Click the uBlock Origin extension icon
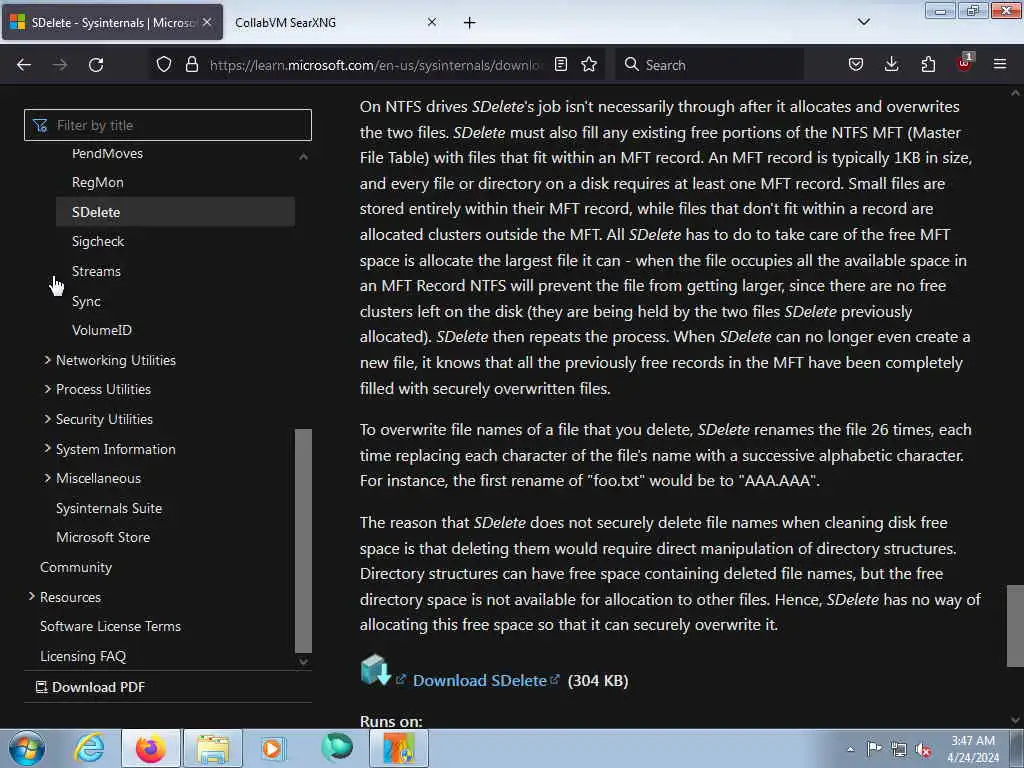Image resolution: width=1024 pixels, height=768 pixels. point(965,63)
